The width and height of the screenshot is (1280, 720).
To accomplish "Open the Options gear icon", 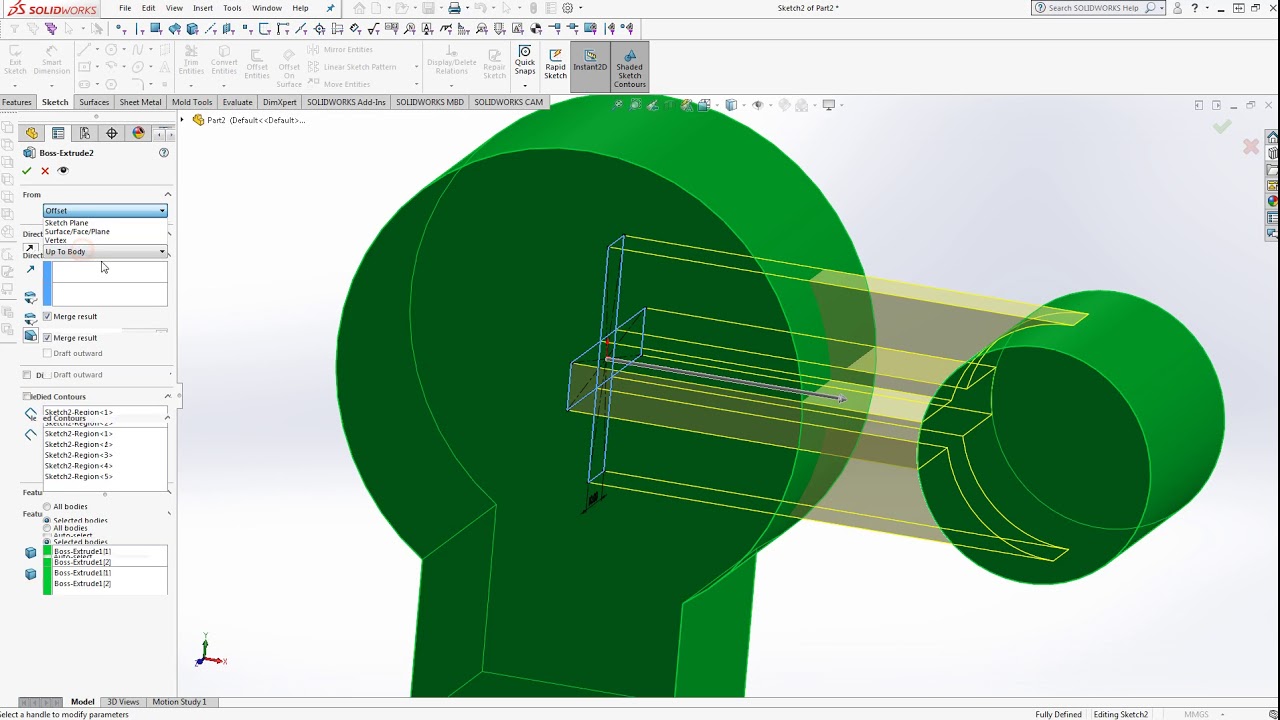I will coord(567,8).
